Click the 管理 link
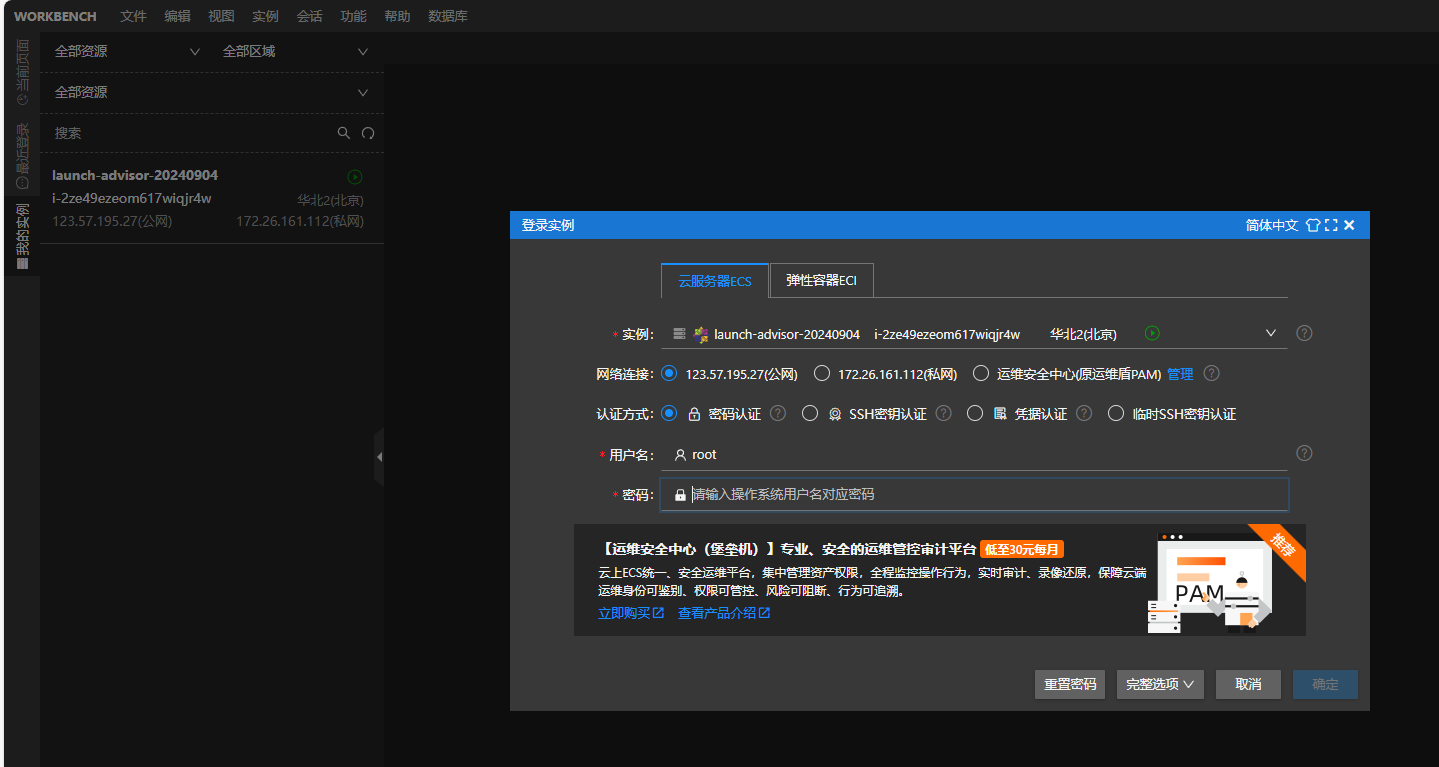 click(x=1180, y=374)
